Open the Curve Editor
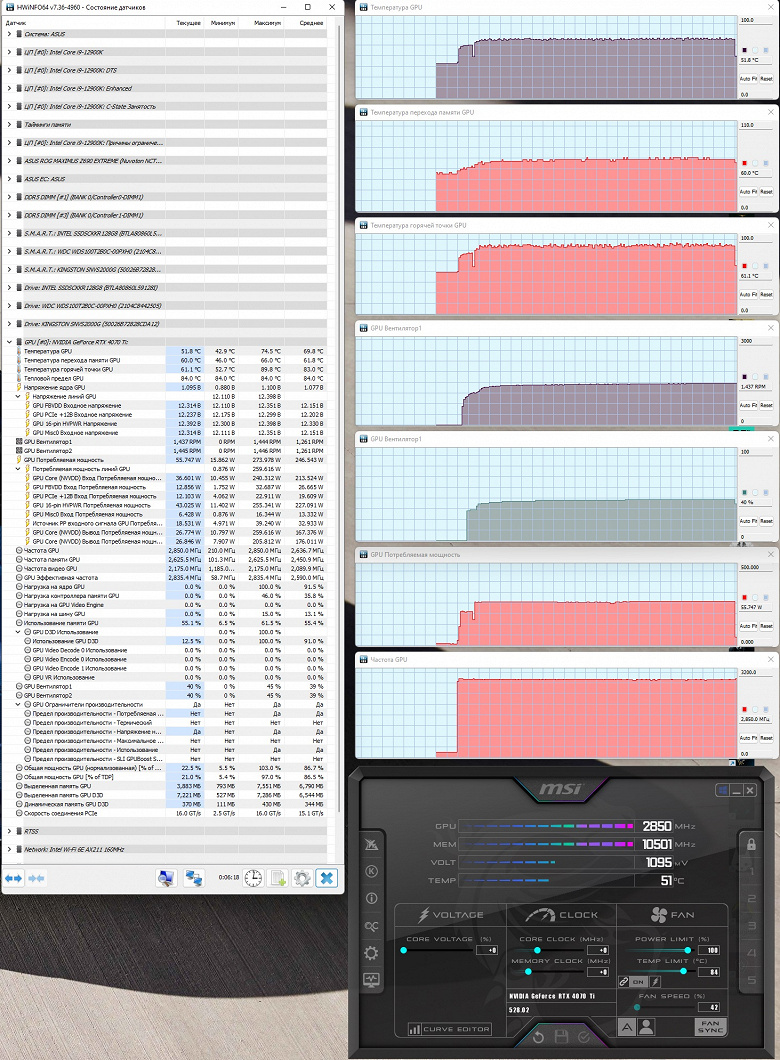Image resolution: width=780 pixels, height=1060 pixels. [x=449, y=1029]
